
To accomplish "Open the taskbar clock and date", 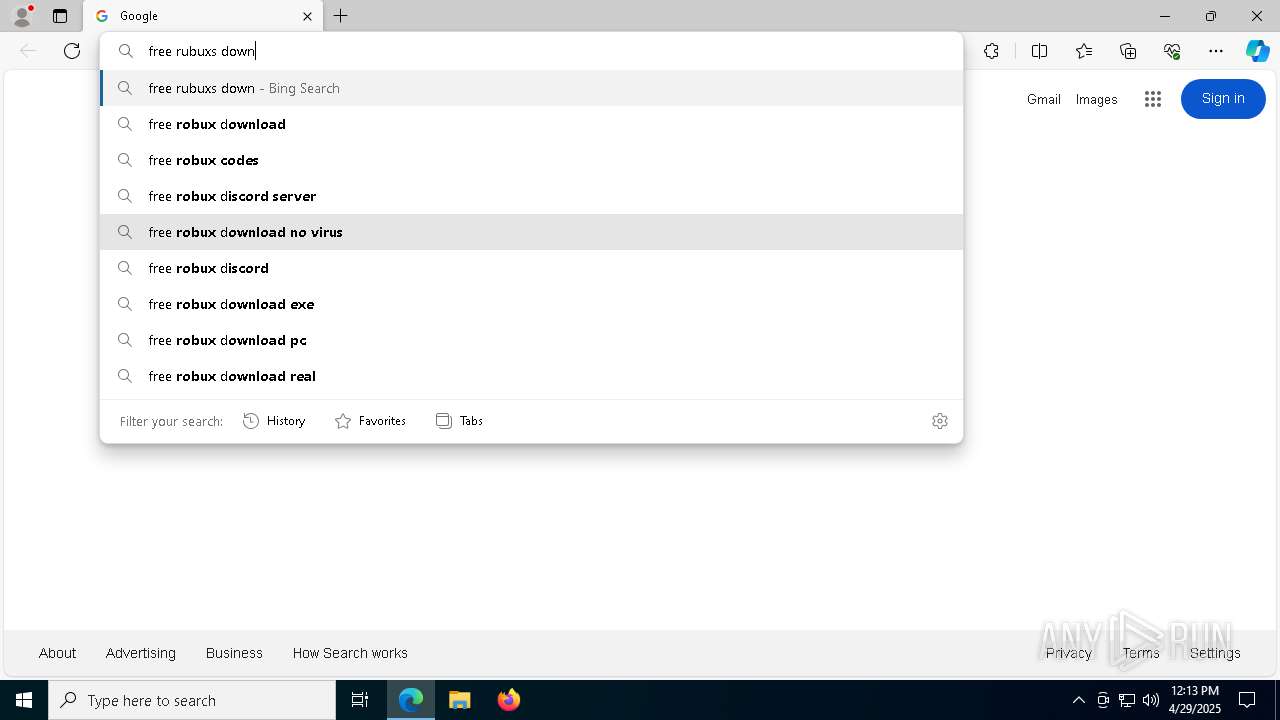I will click(1194, 700).
